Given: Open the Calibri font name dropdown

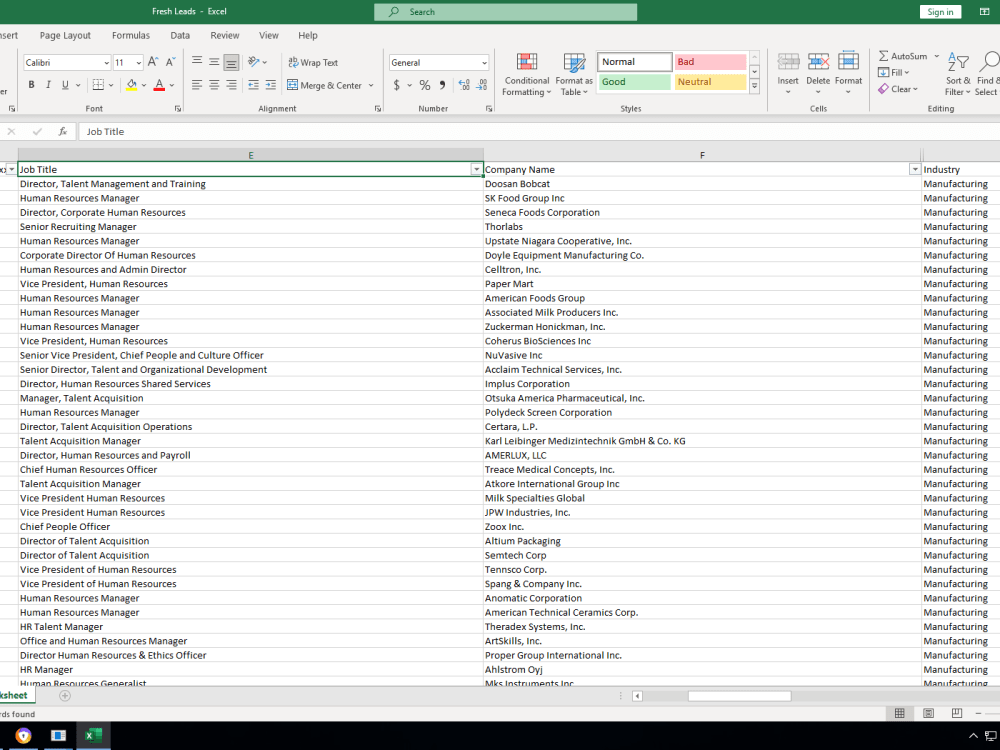Looking at the screenshot, I should pyautogui.click(x=107, y=62).
